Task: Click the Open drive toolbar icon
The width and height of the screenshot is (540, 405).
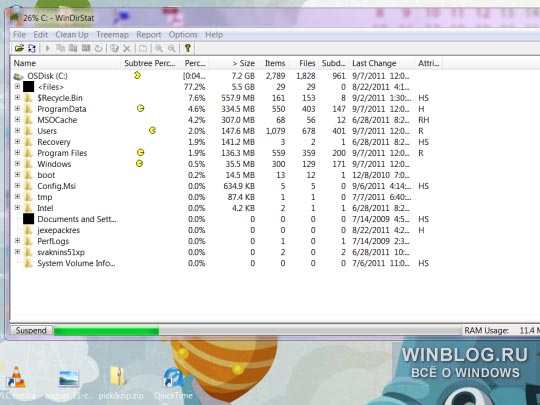Action: [x=19, y=48]
